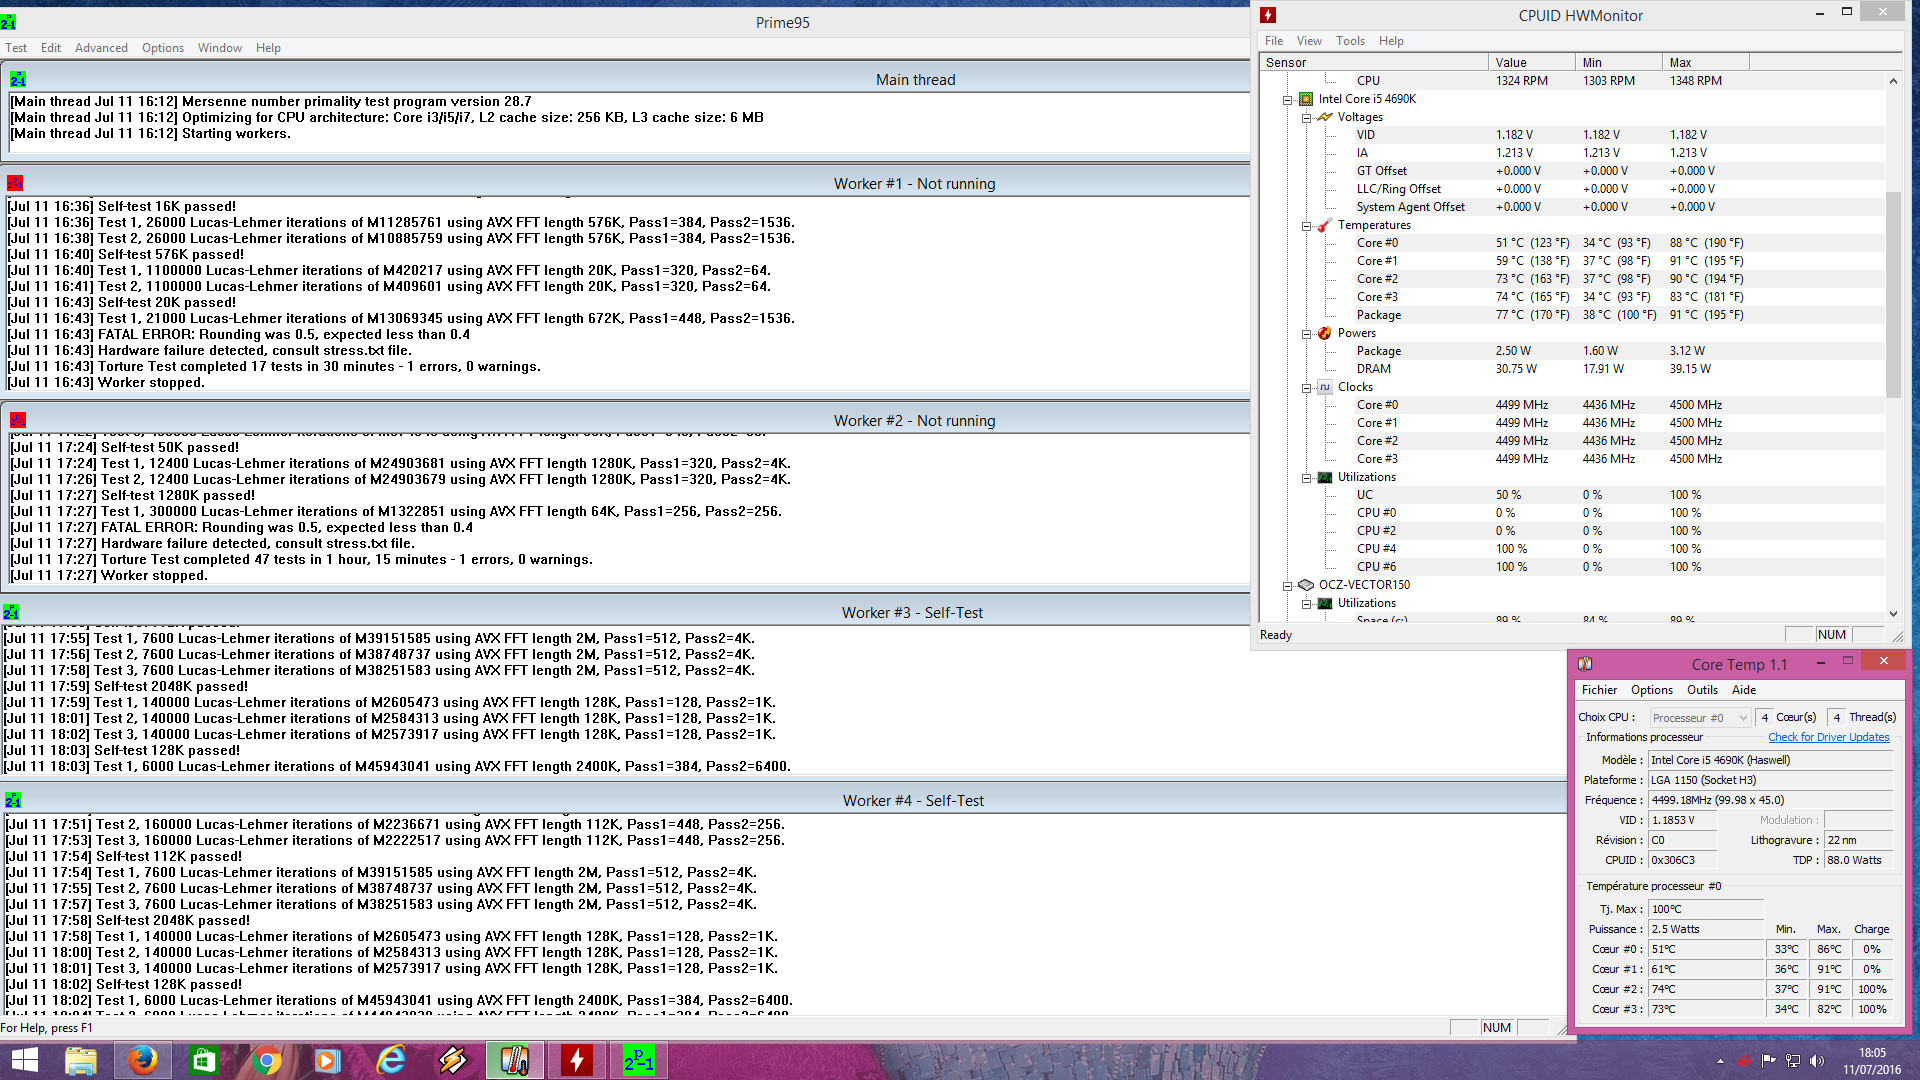
Task: Collapse the Powers tree node
Action: 1306,333
